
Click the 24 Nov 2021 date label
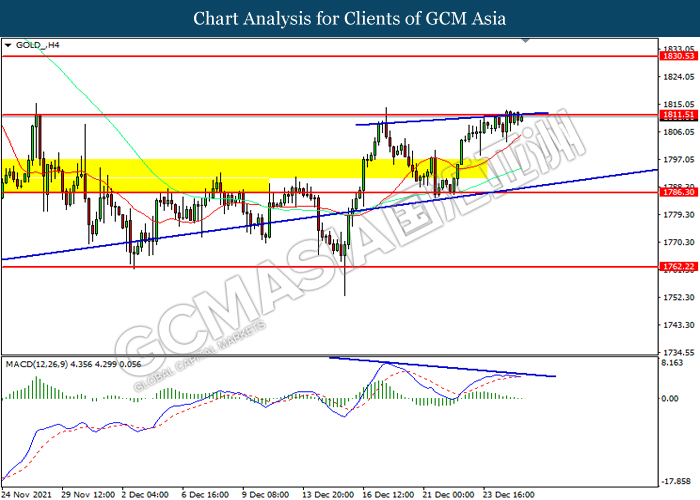26,495
